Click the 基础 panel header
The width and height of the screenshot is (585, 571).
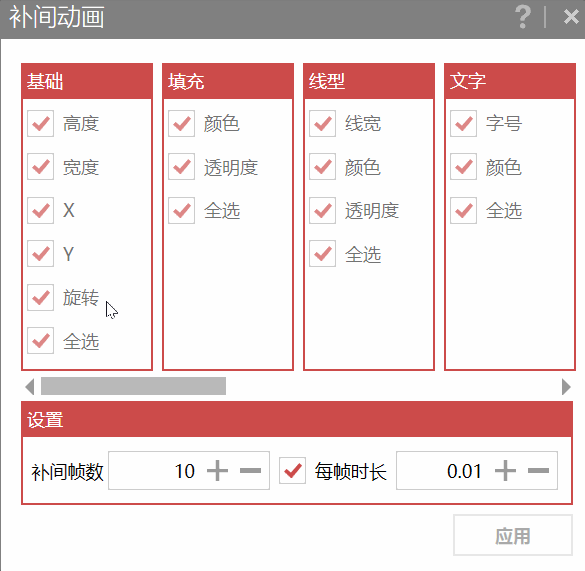87,81
